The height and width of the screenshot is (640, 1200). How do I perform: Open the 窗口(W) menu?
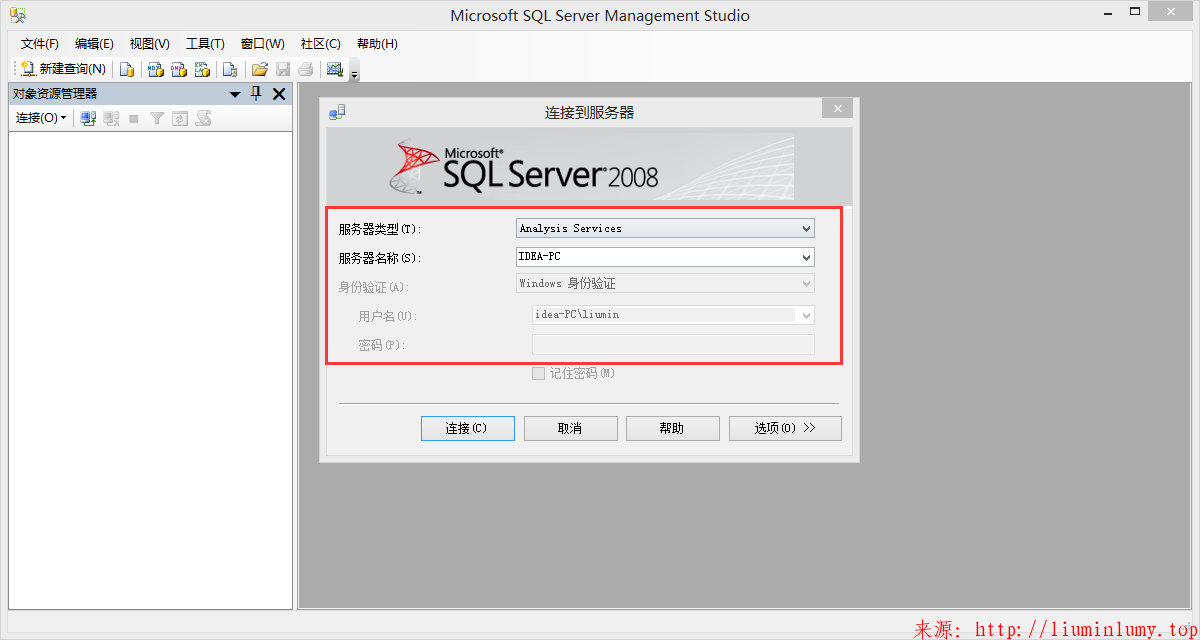pyautogui.click(x=263, y=44)
